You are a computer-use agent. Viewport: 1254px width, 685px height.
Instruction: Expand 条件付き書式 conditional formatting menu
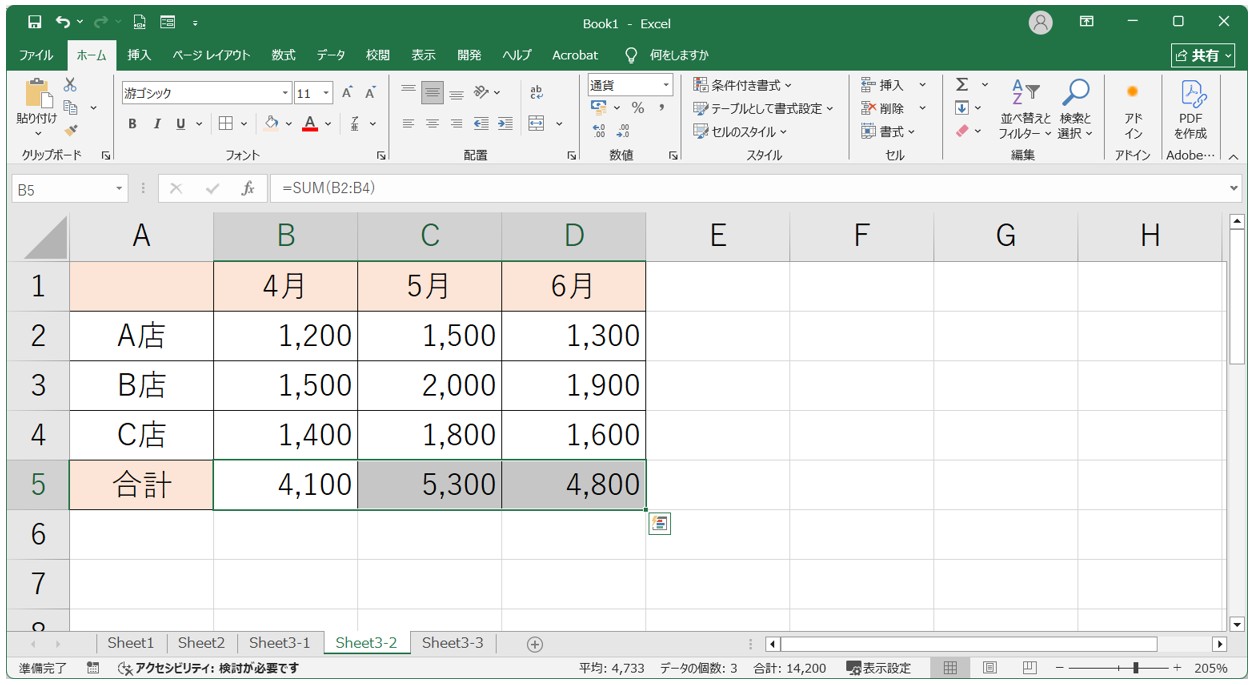(742, 85)
